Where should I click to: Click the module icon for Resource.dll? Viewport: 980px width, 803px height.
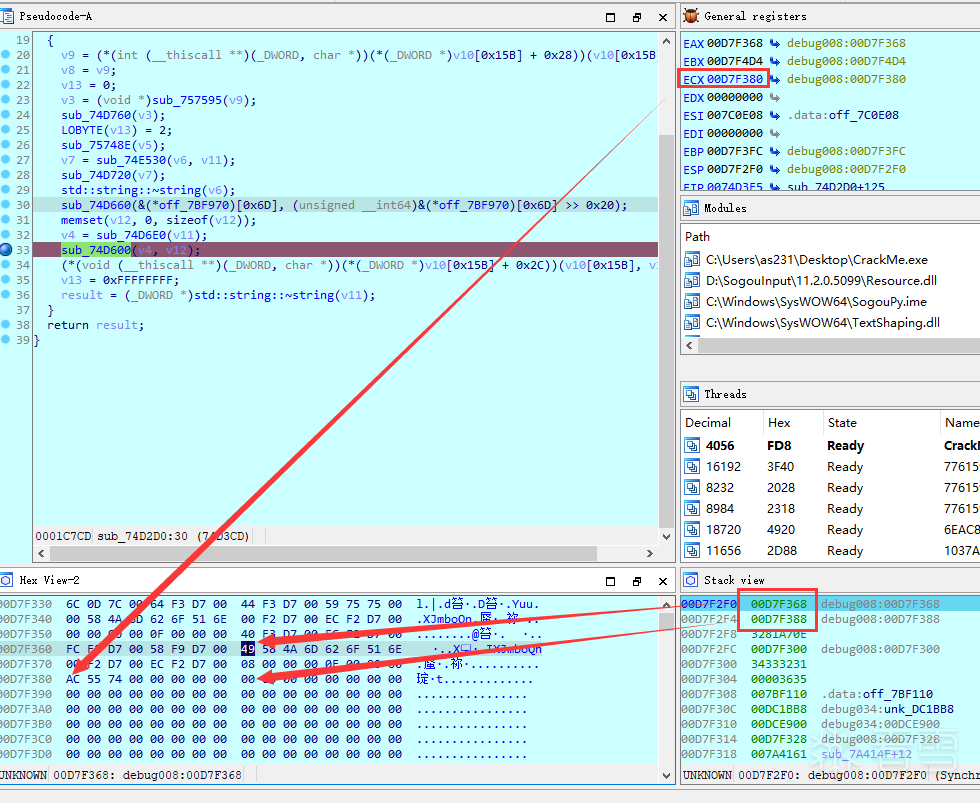[692, 281]
